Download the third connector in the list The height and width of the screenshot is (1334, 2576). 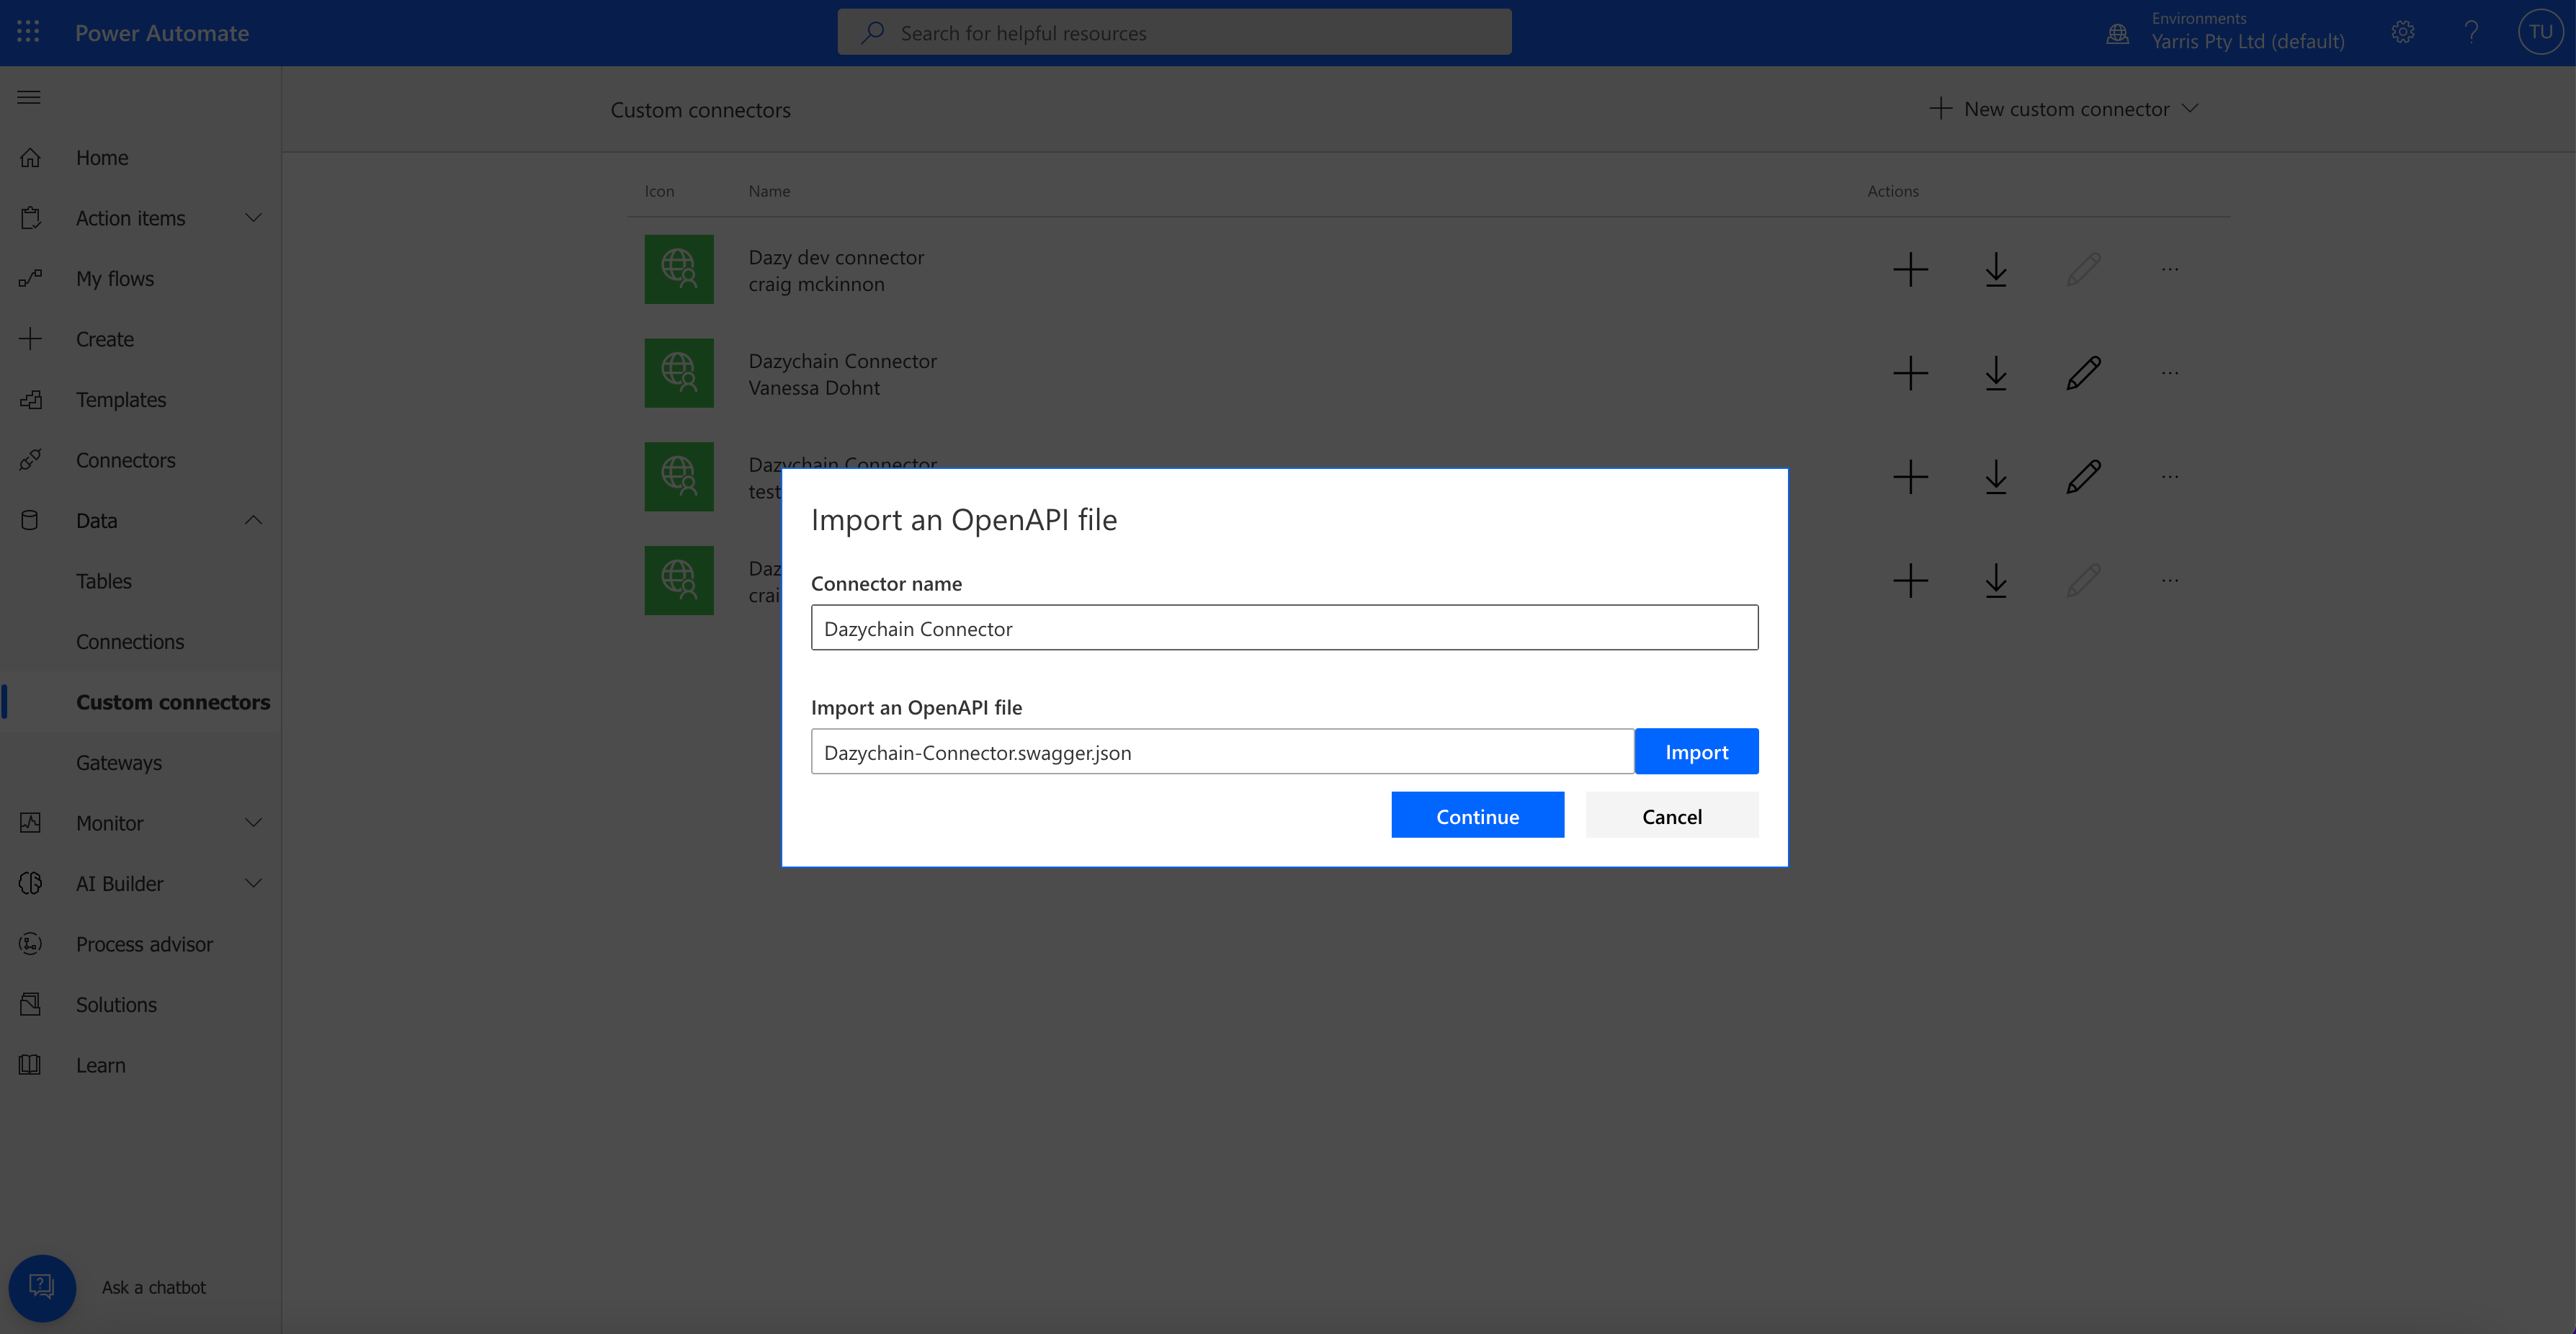pos(1996,477)
